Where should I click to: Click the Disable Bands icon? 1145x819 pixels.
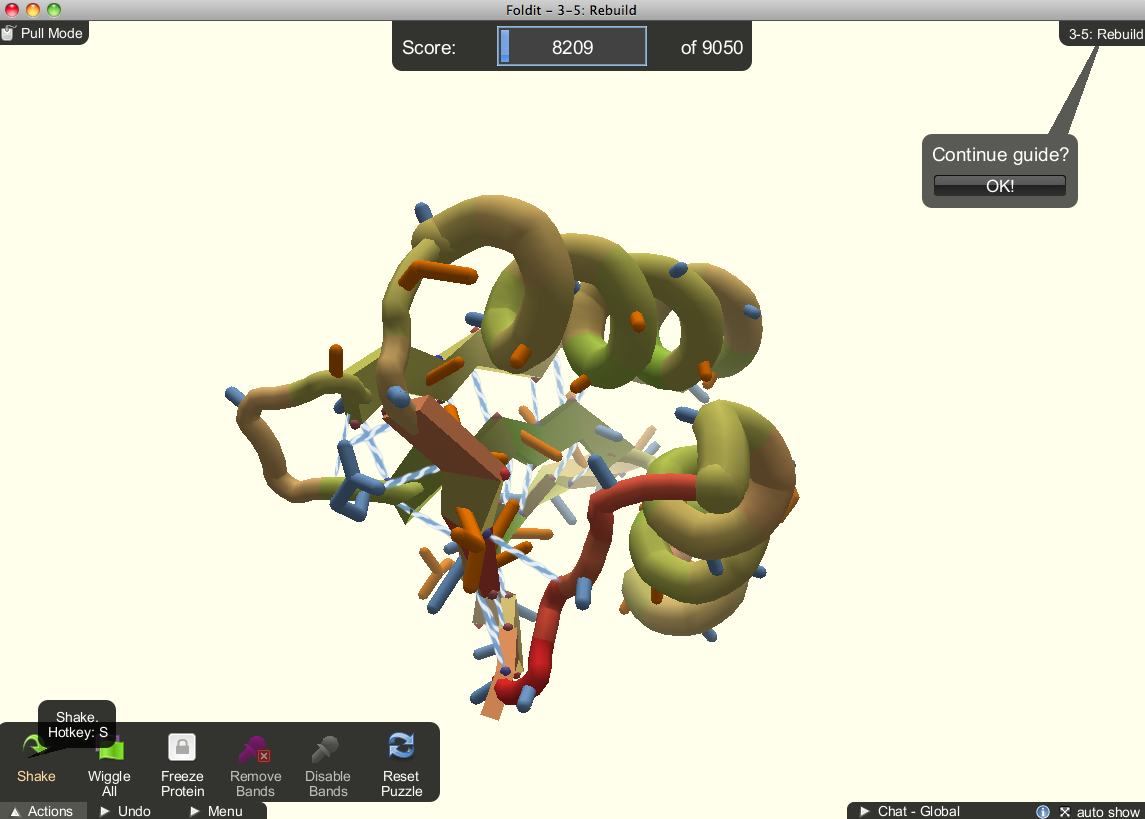tap(328, 749)
